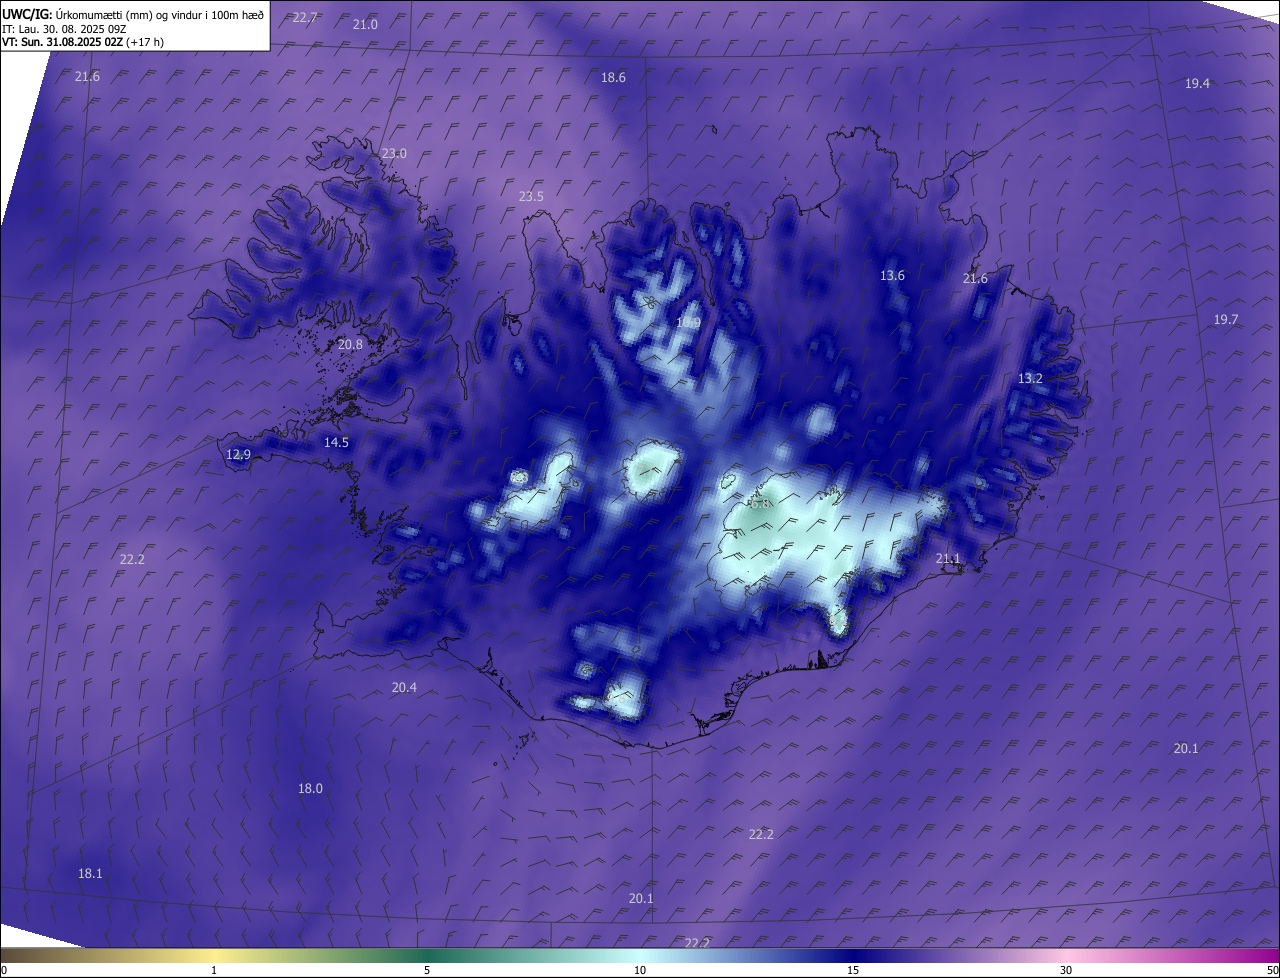Click the 19.7 value on the map
The height and width of the screenshot is (978, 1280).
(1226, 319)
